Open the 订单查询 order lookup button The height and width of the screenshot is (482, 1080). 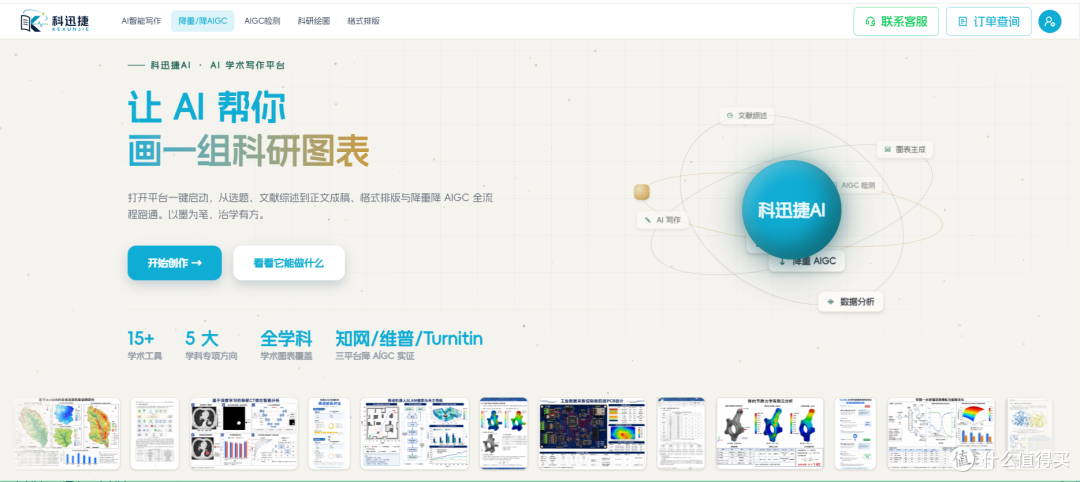[x=988, y=21]
